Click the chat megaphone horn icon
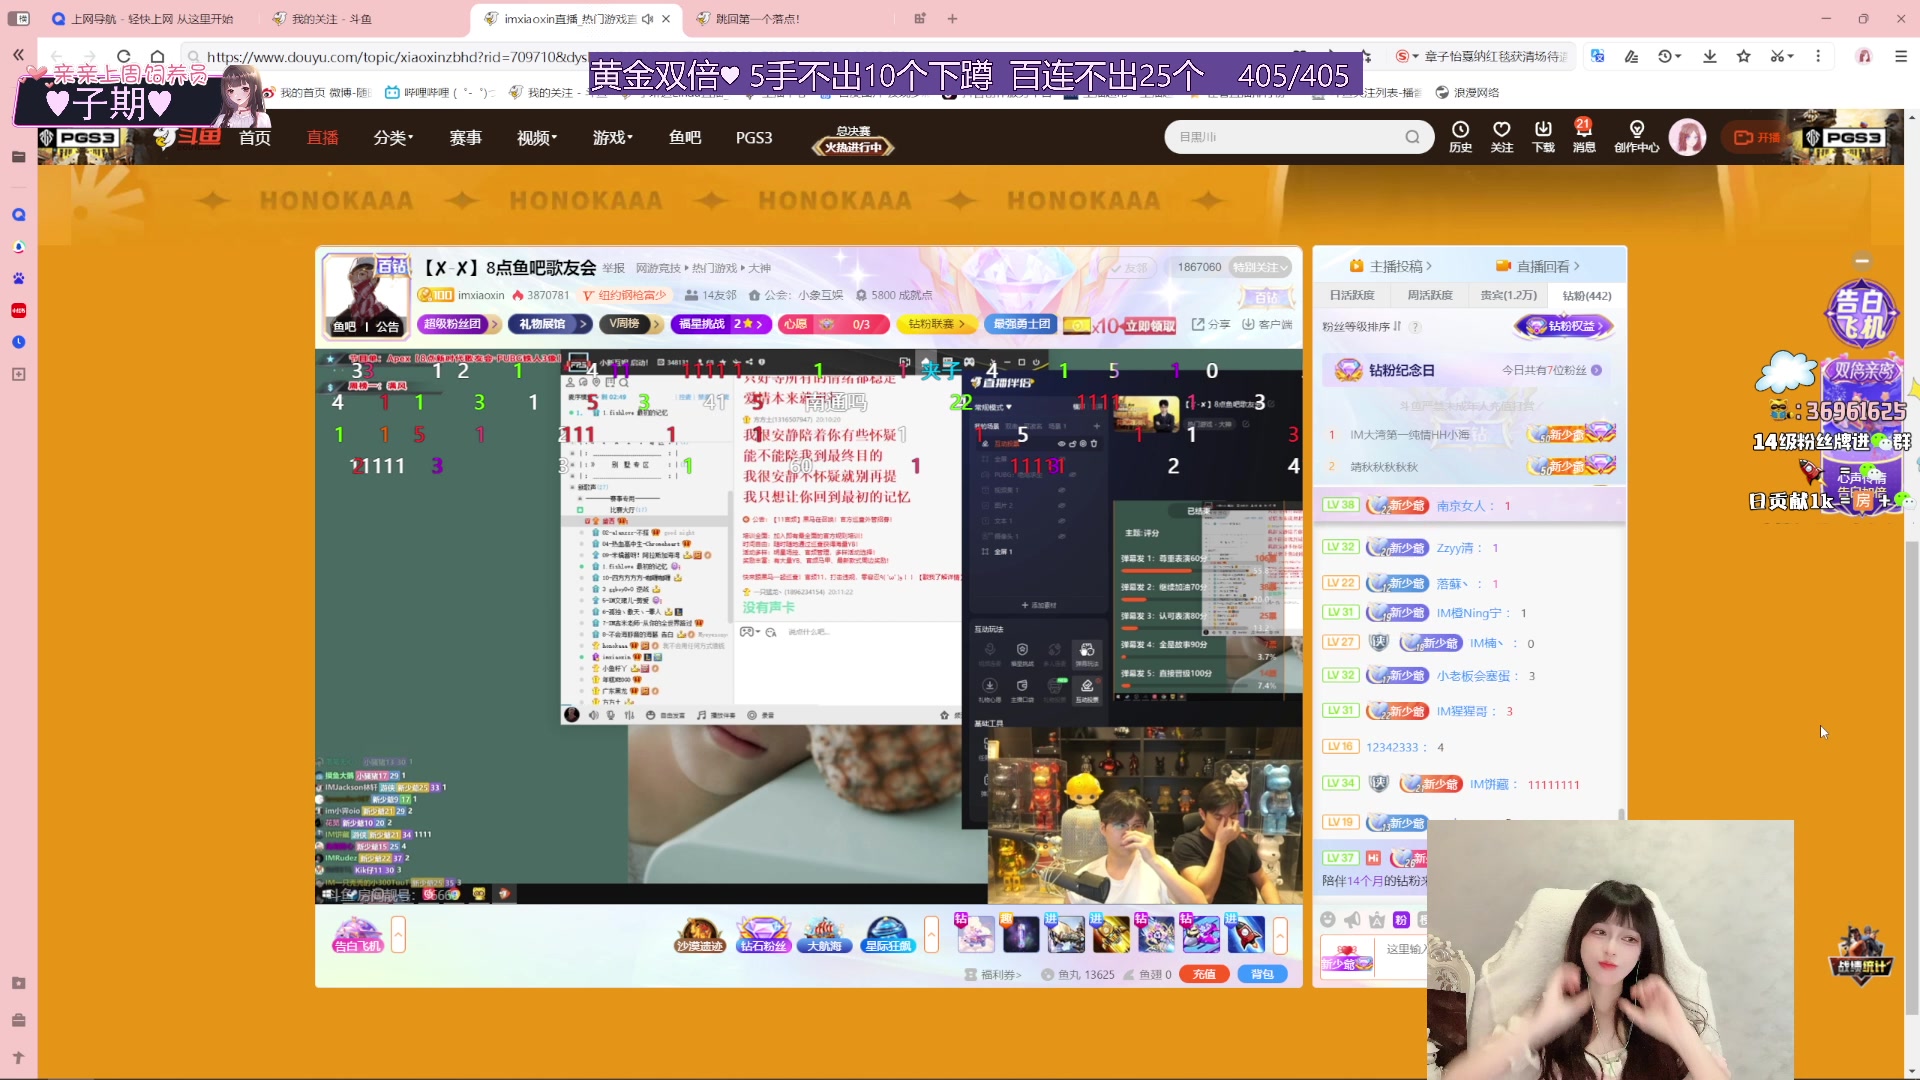This screenshot has width=1920, height=1080. pyautogui.click(x=1353, y=920)
